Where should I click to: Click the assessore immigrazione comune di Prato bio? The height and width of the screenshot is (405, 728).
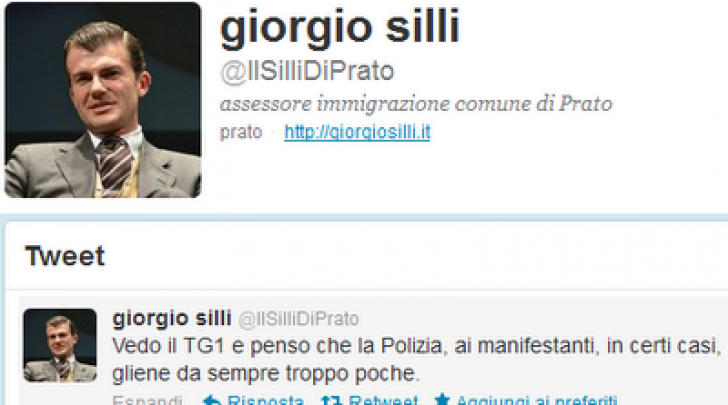point(416,104)
